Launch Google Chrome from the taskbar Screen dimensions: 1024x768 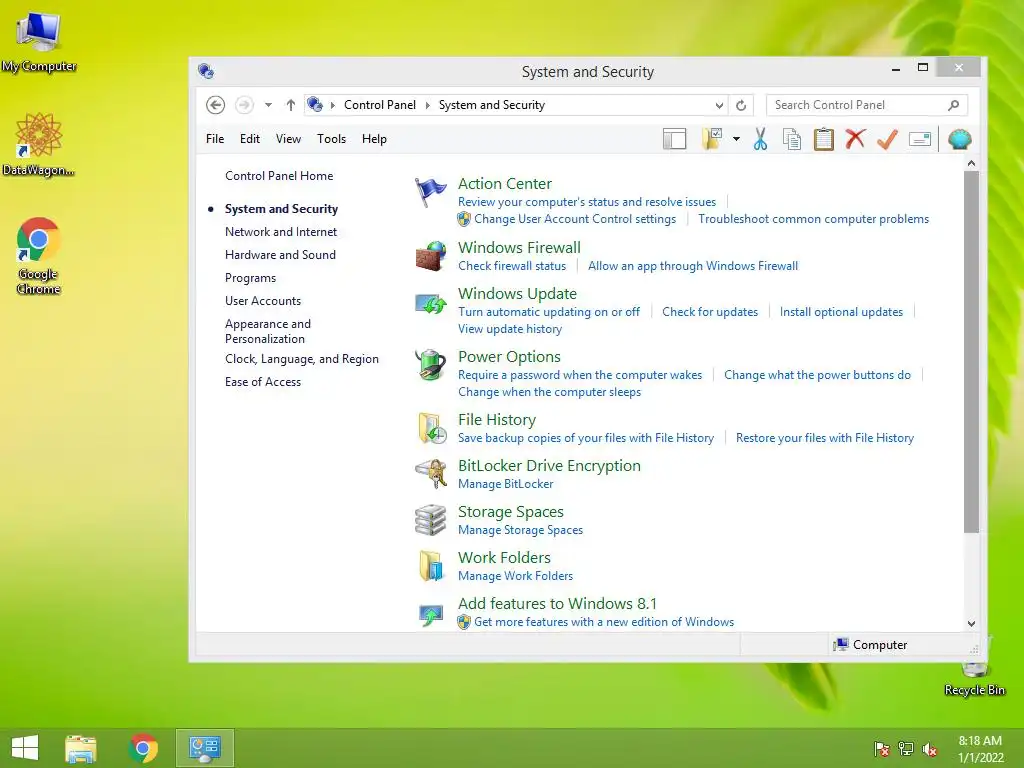click(143, 748)
